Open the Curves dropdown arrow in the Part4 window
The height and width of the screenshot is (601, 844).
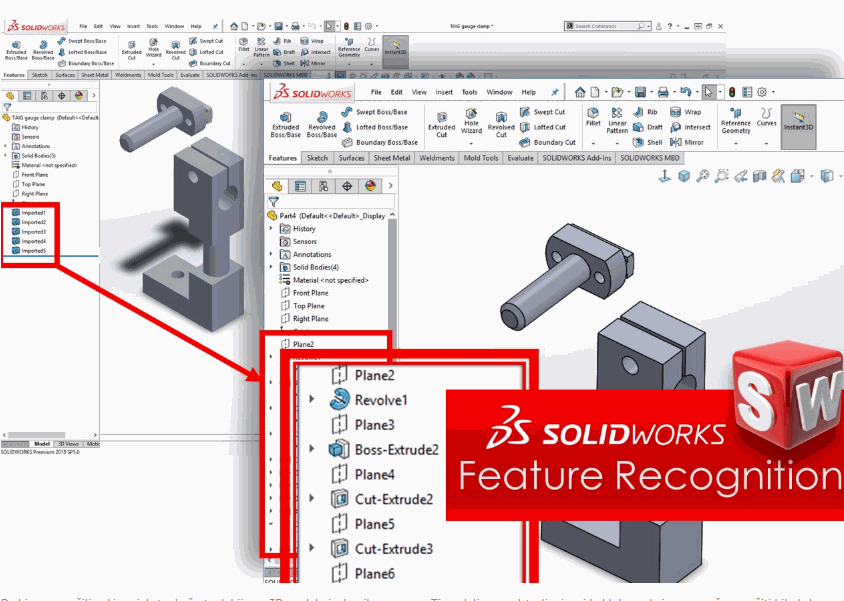(x=766, y=144)
